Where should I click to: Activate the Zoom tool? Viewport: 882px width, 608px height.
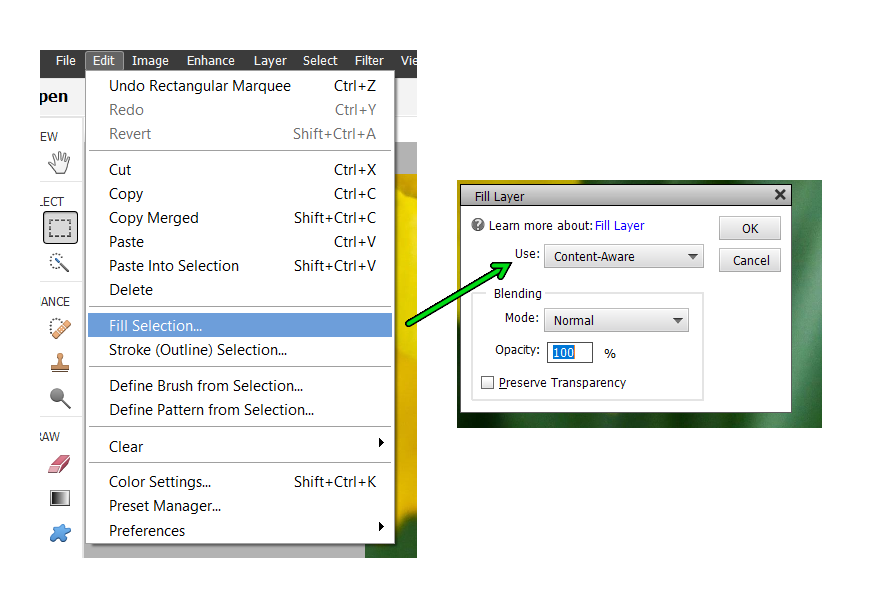(x=59, y=398)
